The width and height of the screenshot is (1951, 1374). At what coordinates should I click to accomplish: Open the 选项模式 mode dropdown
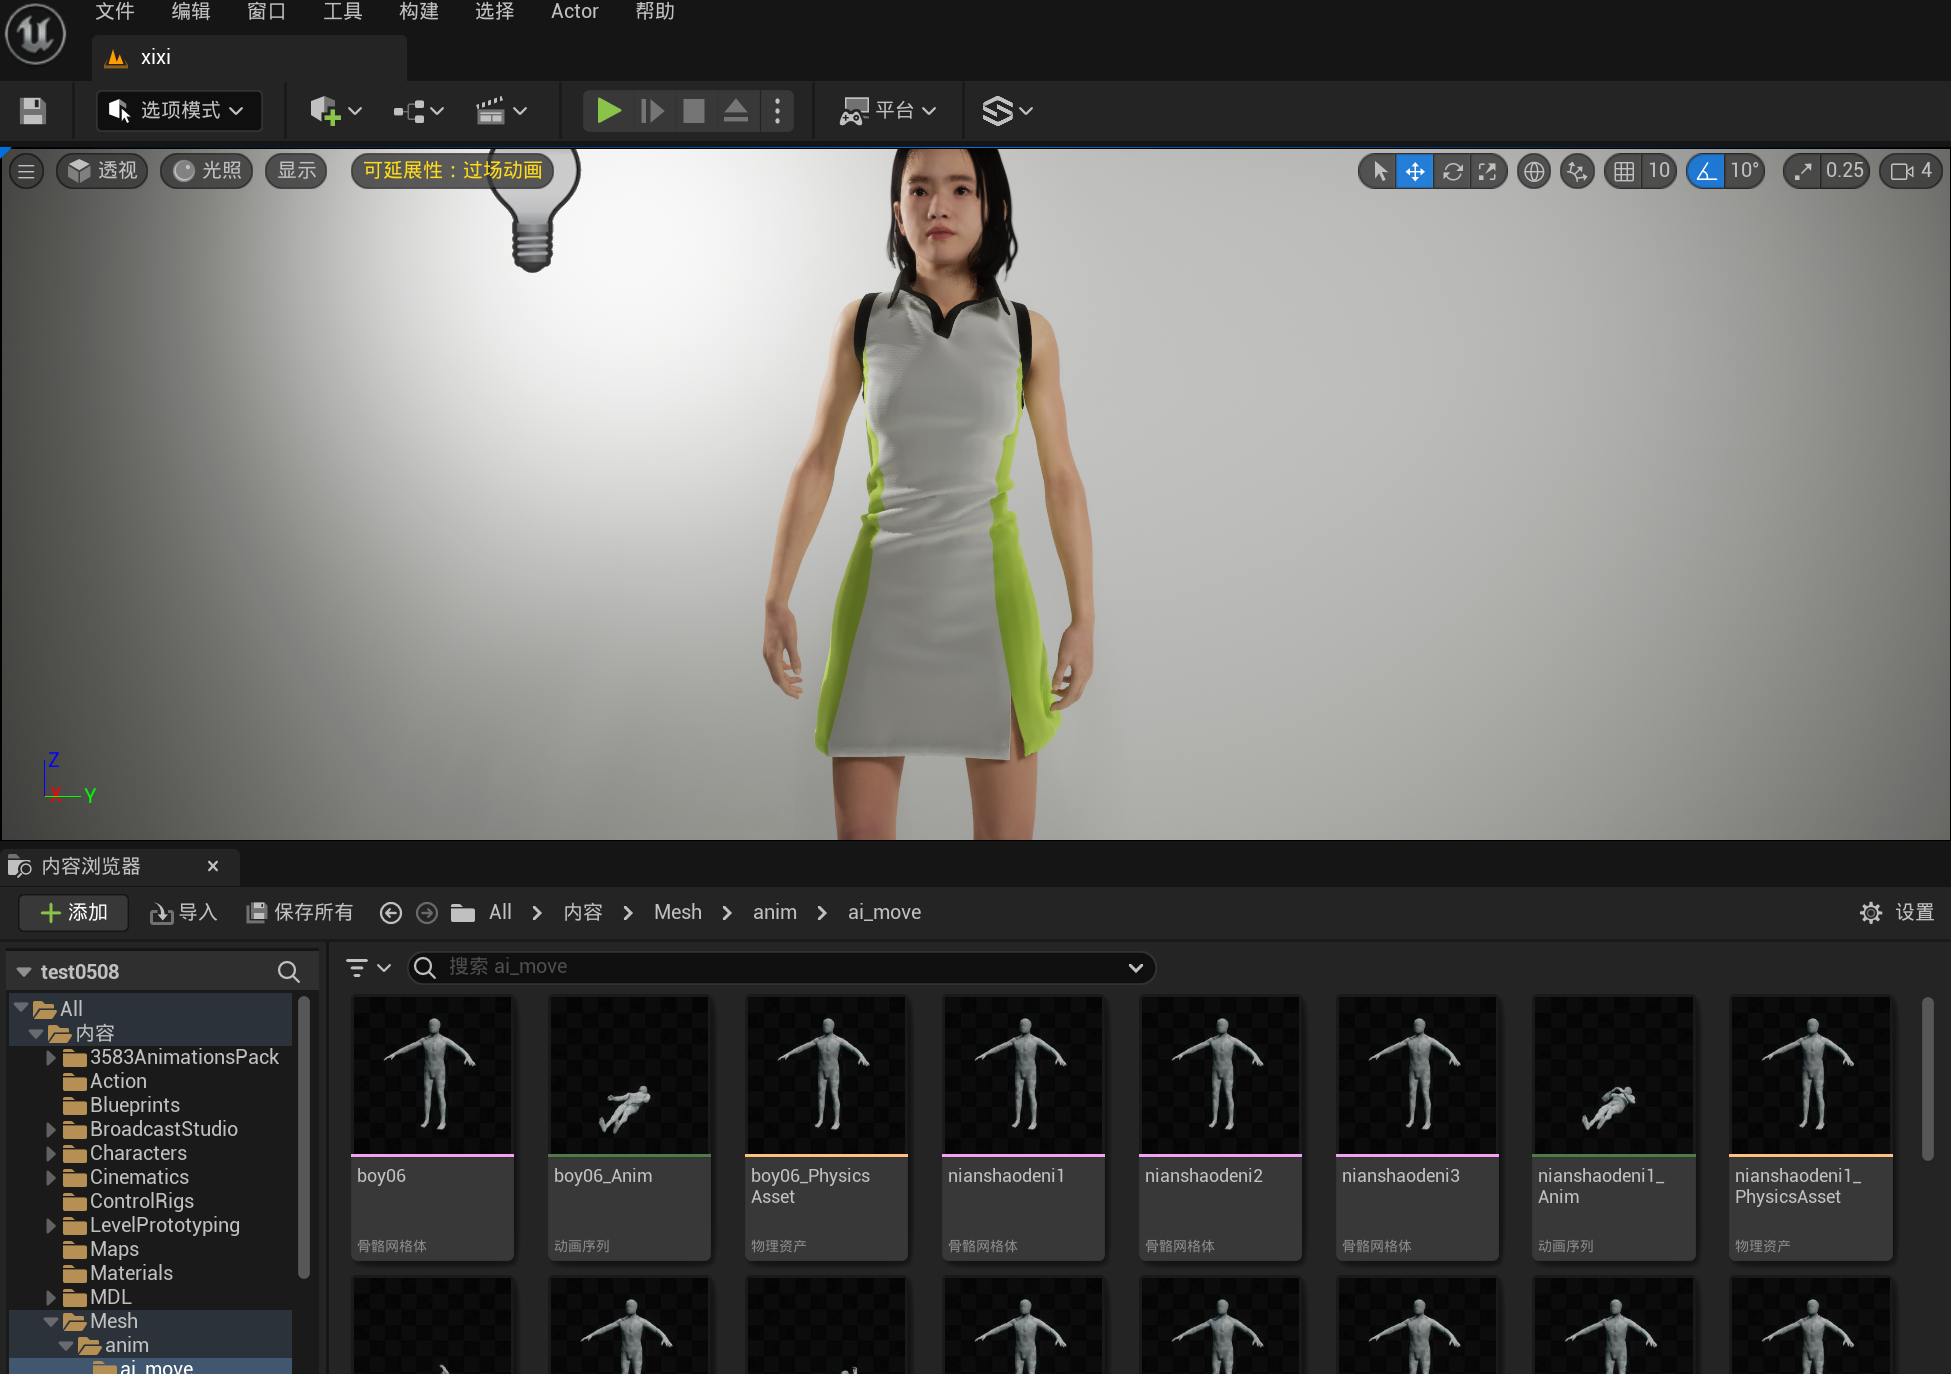(179, 110)
